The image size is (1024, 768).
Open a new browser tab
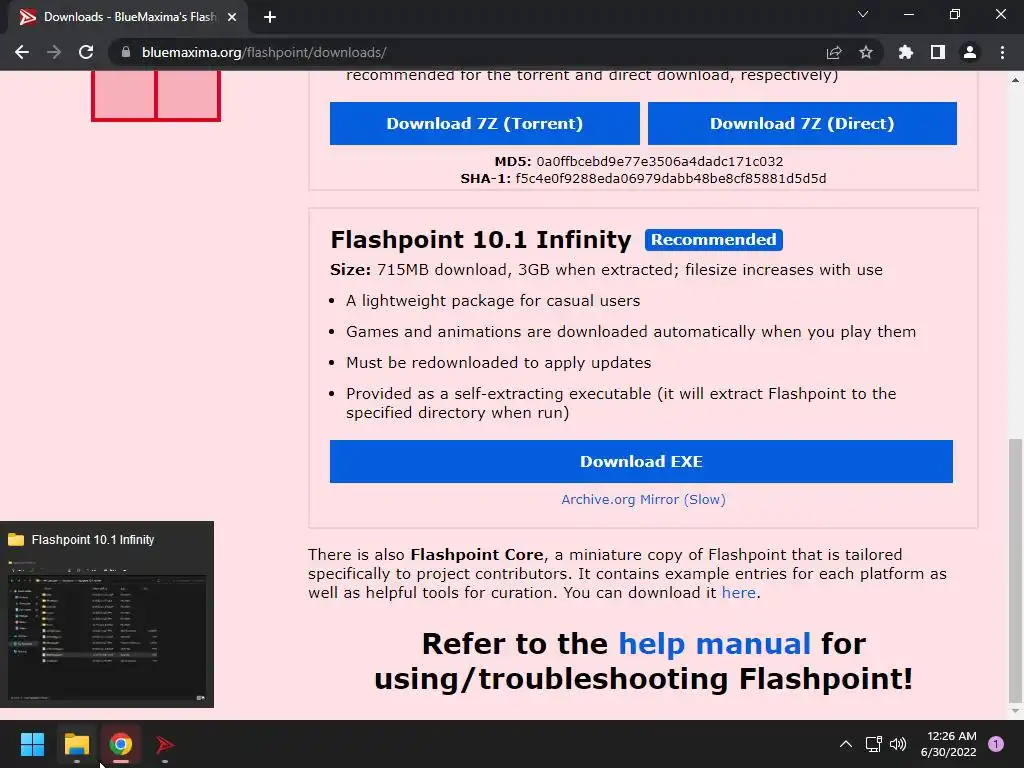pos(270,17)
